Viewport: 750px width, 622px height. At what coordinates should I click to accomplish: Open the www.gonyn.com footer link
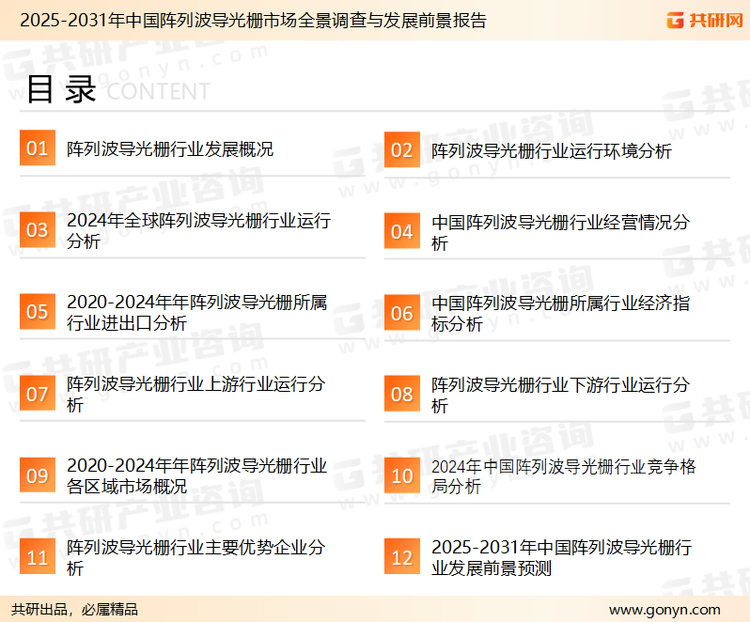(664, 610)
